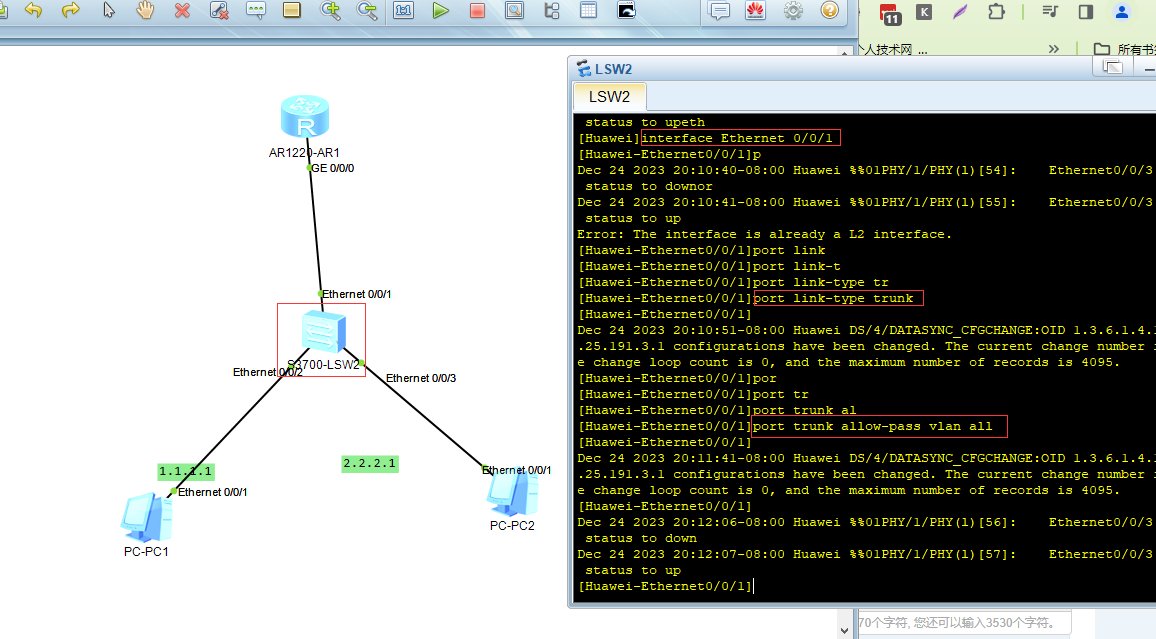
Task: Open the forum chat bubbles icon
Action: pyautogui.click(x=719, y=10)
